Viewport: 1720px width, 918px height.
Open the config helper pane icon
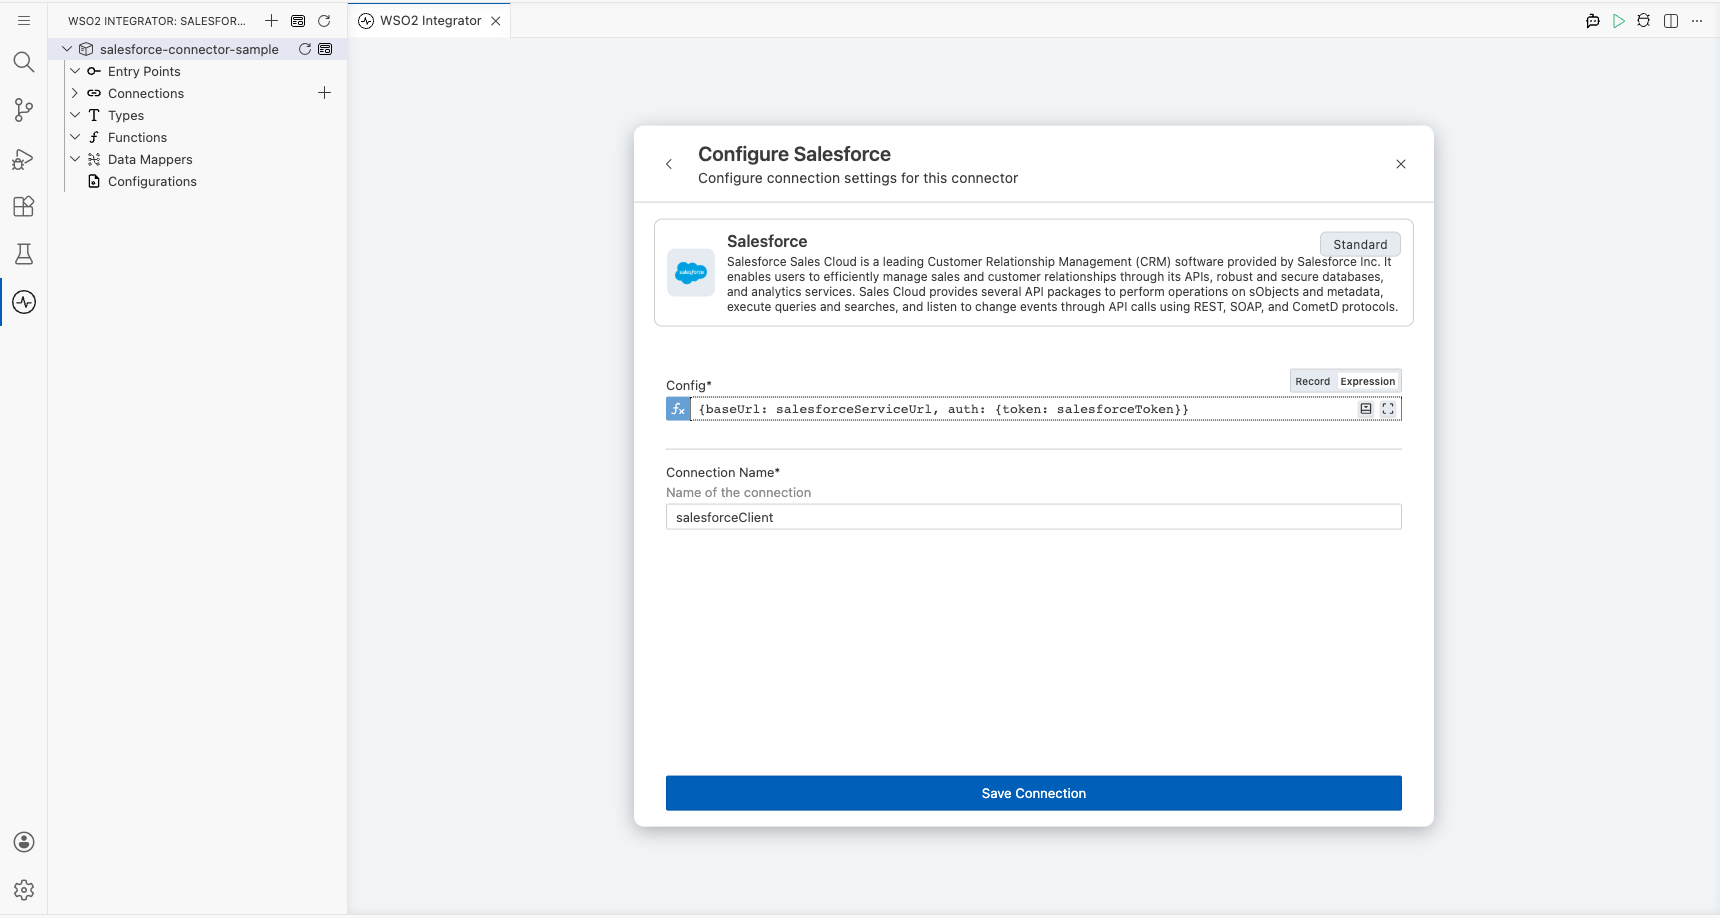(x=1366, y=409)
